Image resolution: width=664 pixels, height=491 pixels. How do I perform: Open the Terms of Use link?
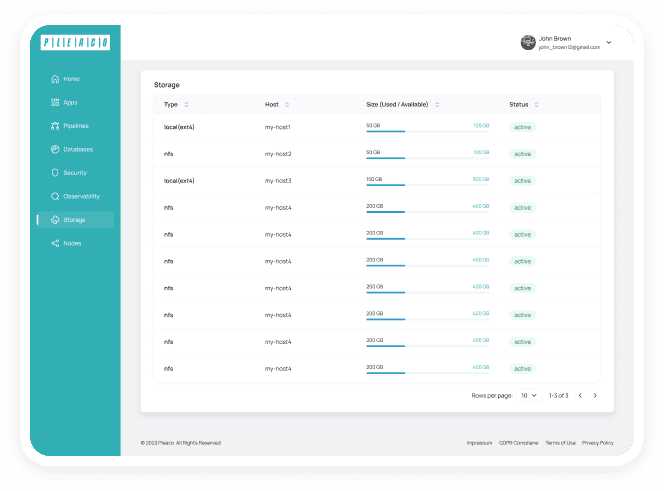[x=560, y=443]
